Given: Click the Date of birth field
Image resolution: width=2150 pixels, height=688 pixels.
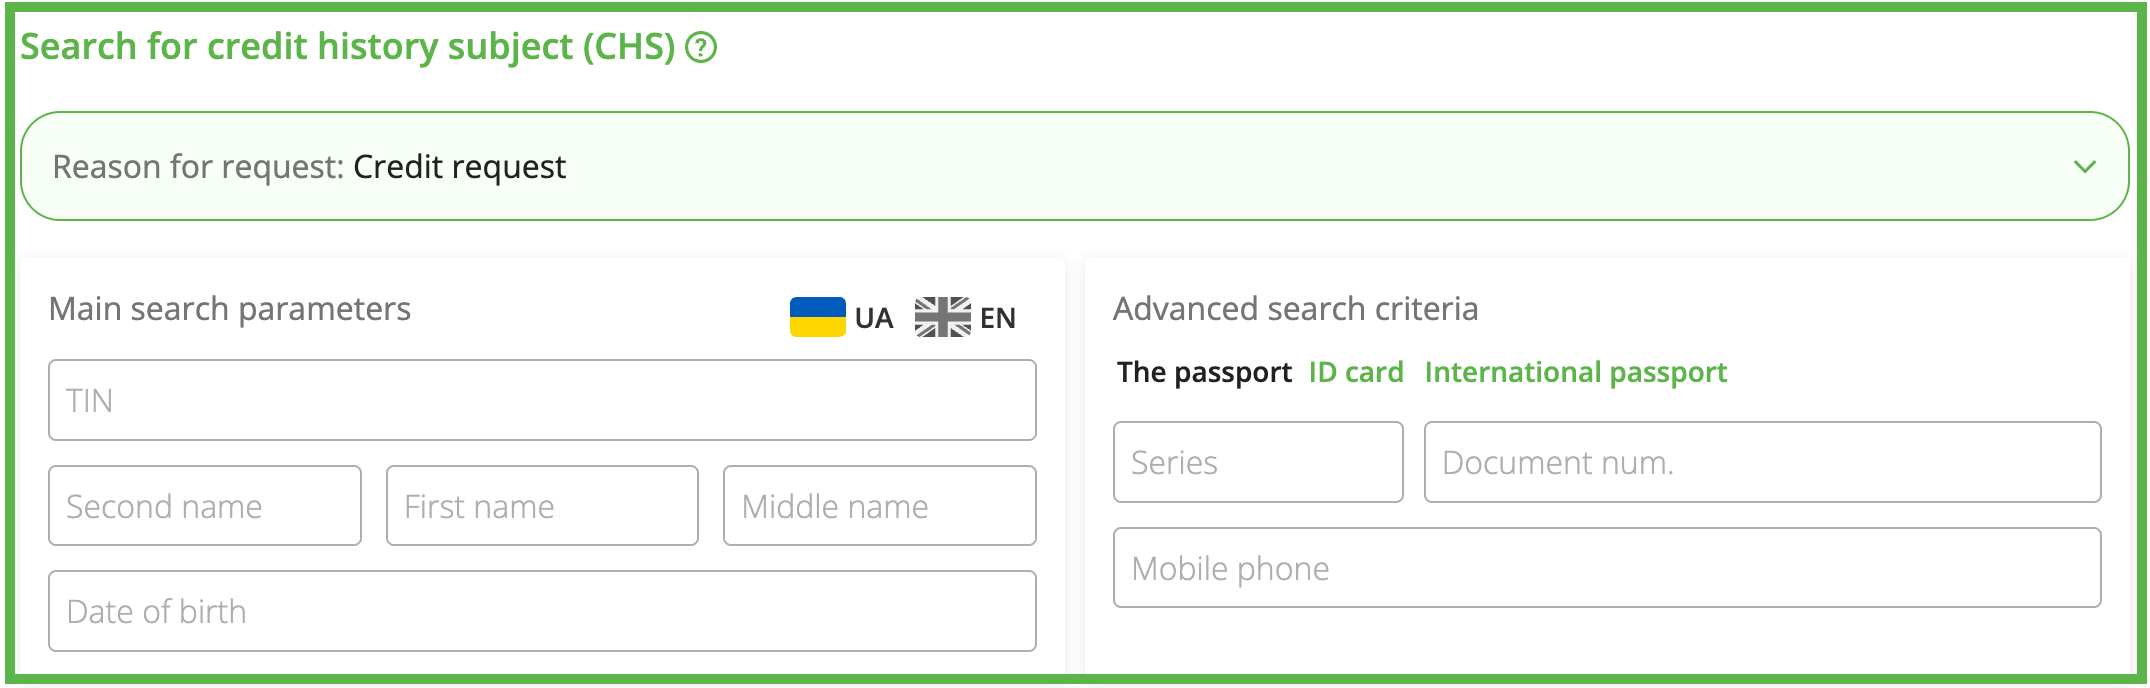Looking at the screenshot, I should (x=542, y=611).
